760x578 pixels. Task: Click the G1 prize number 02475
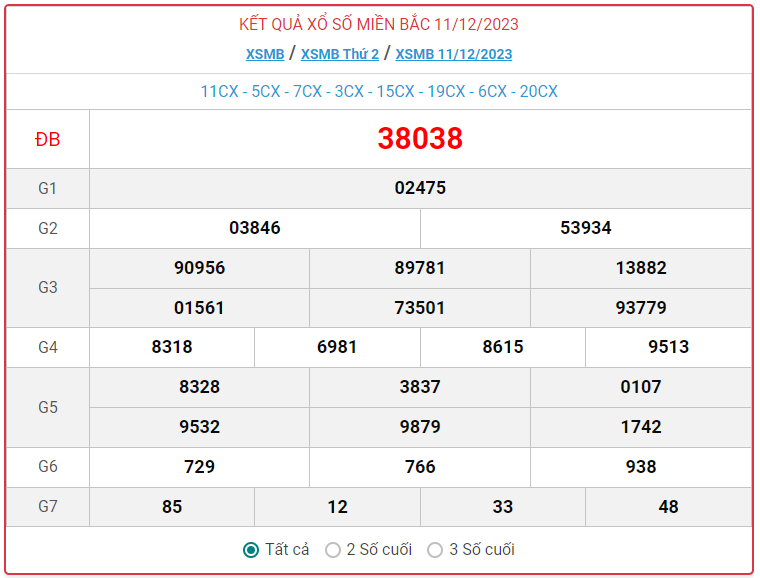tap(420, 188)
